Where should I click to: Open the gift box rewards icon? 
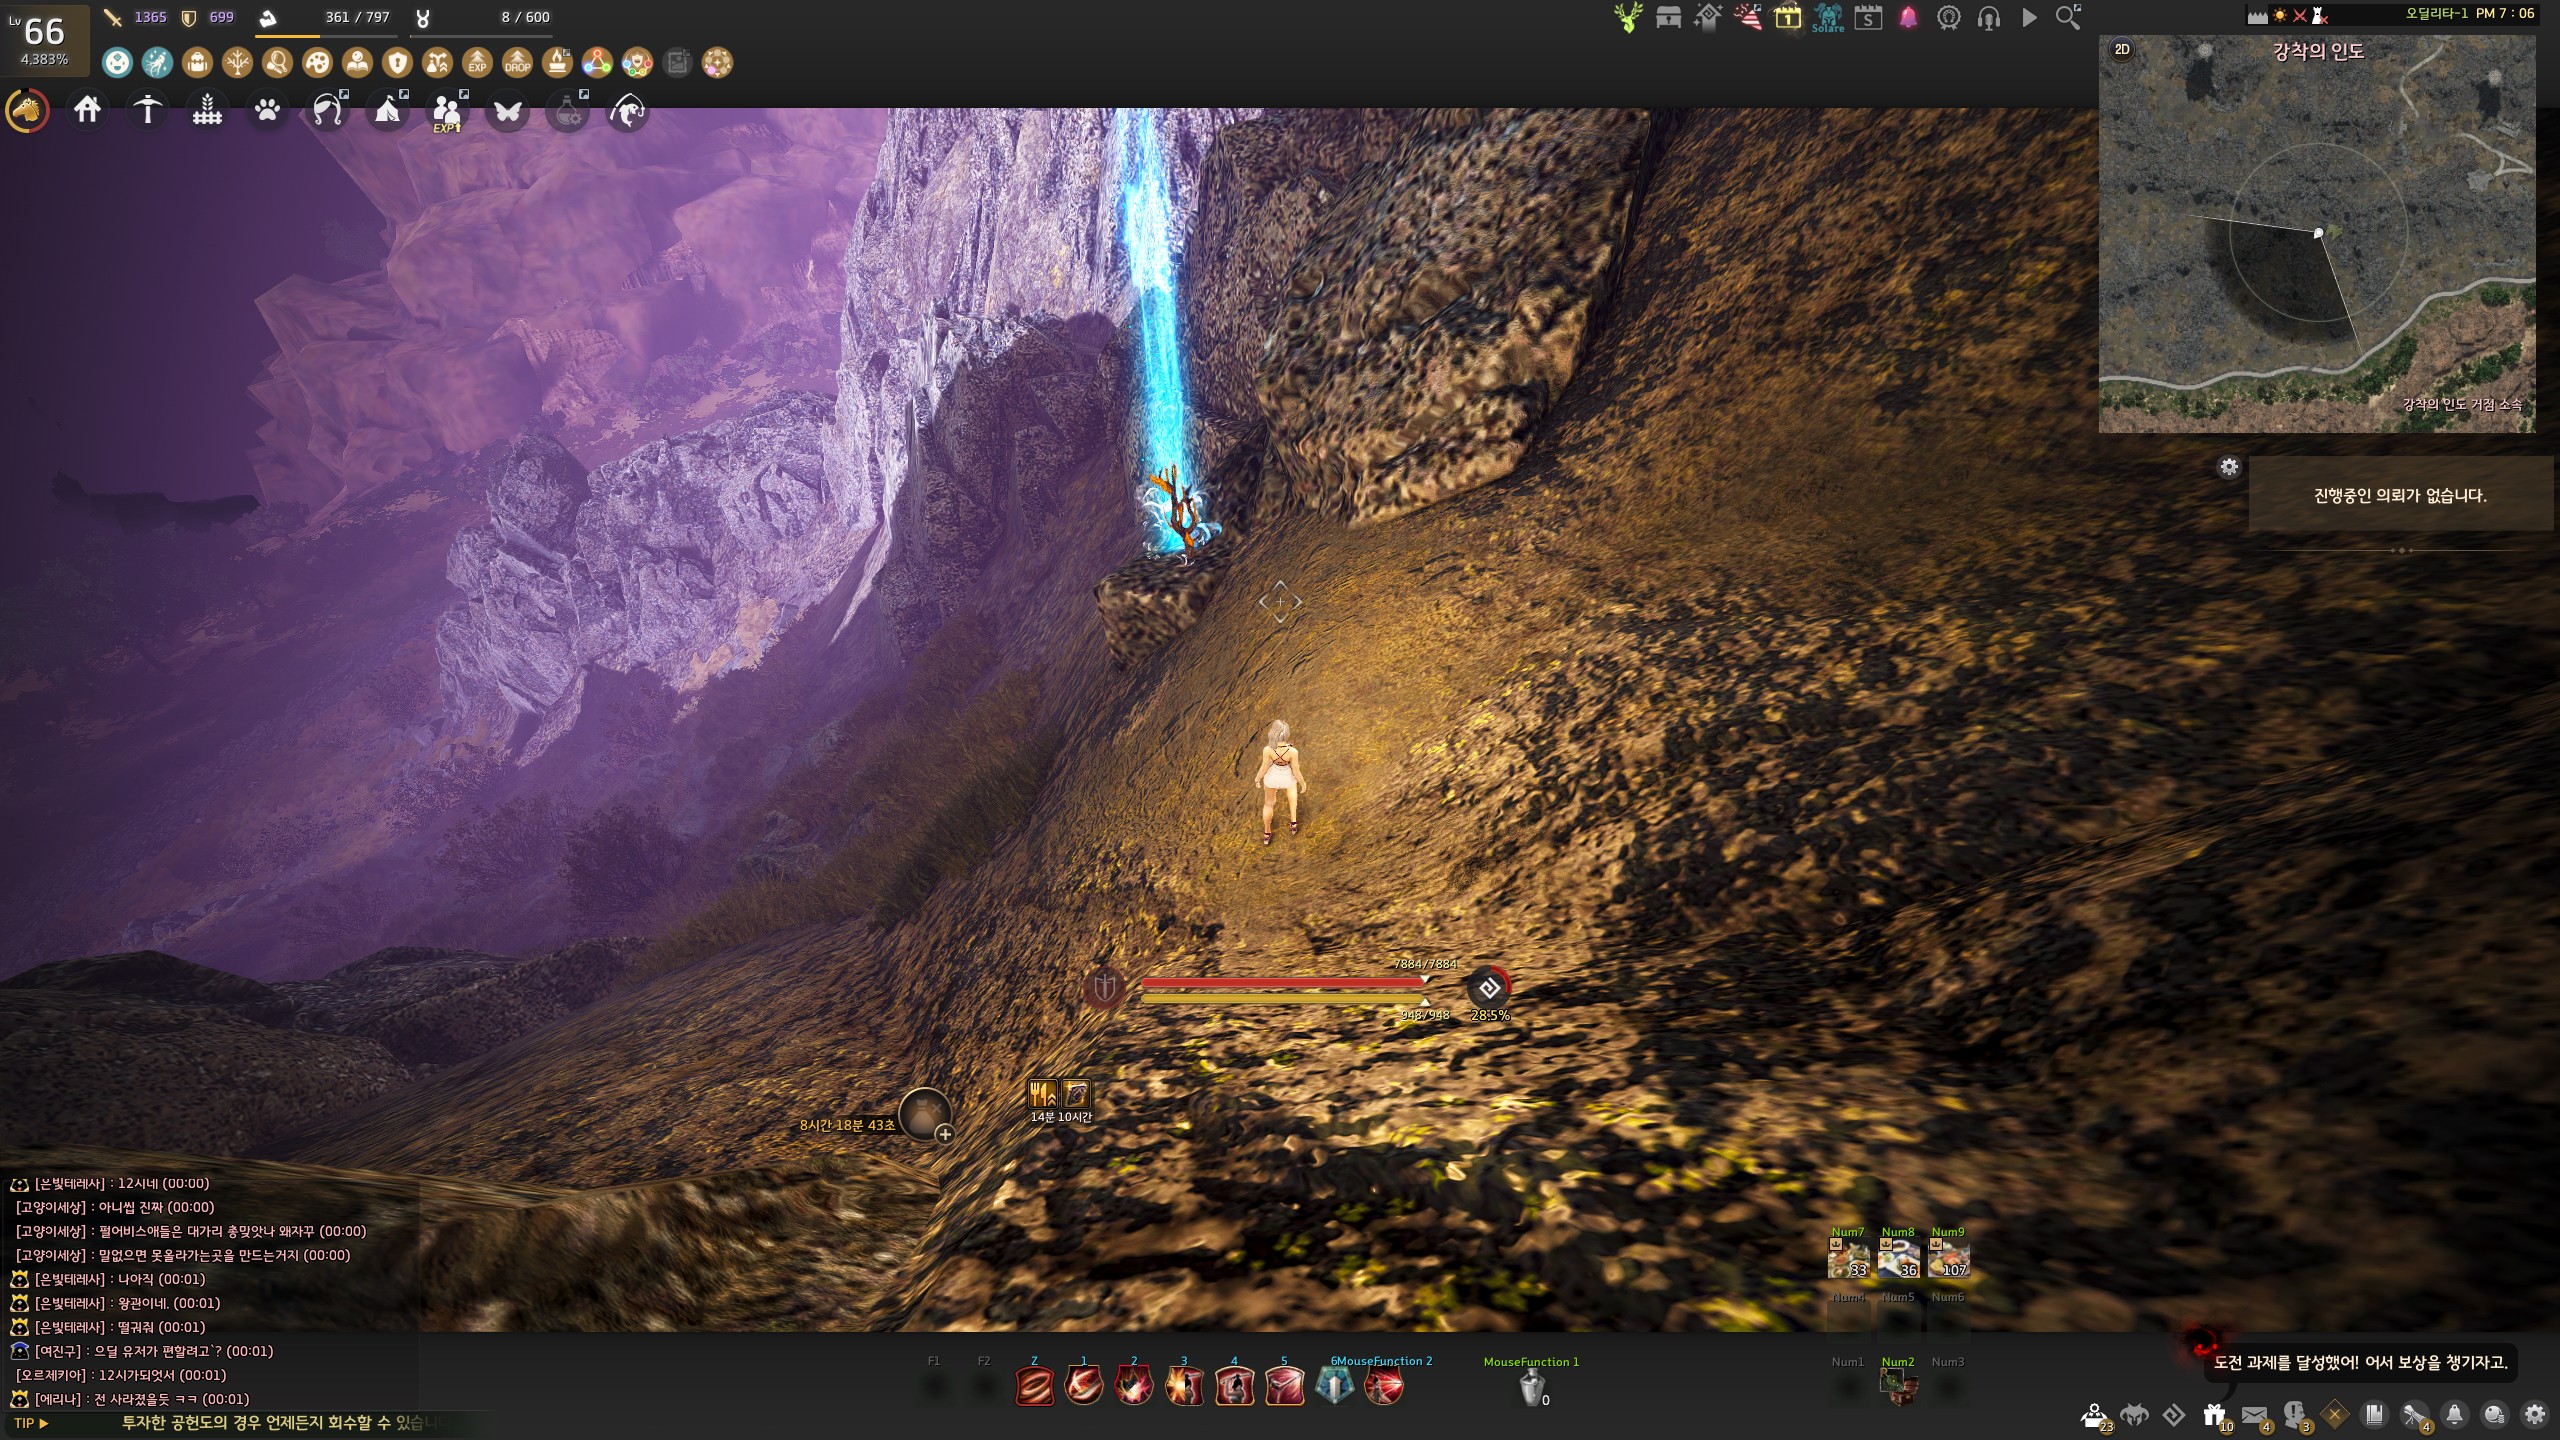coord(2214,1415)
